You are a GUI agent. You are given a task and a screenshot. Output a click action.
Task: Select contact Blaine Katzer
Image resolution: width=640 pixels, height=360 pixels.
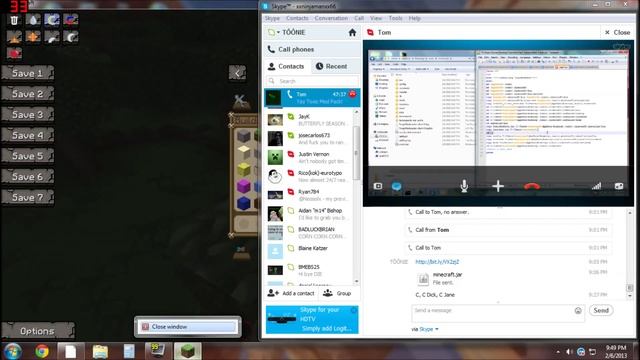(x=309, y=251)
